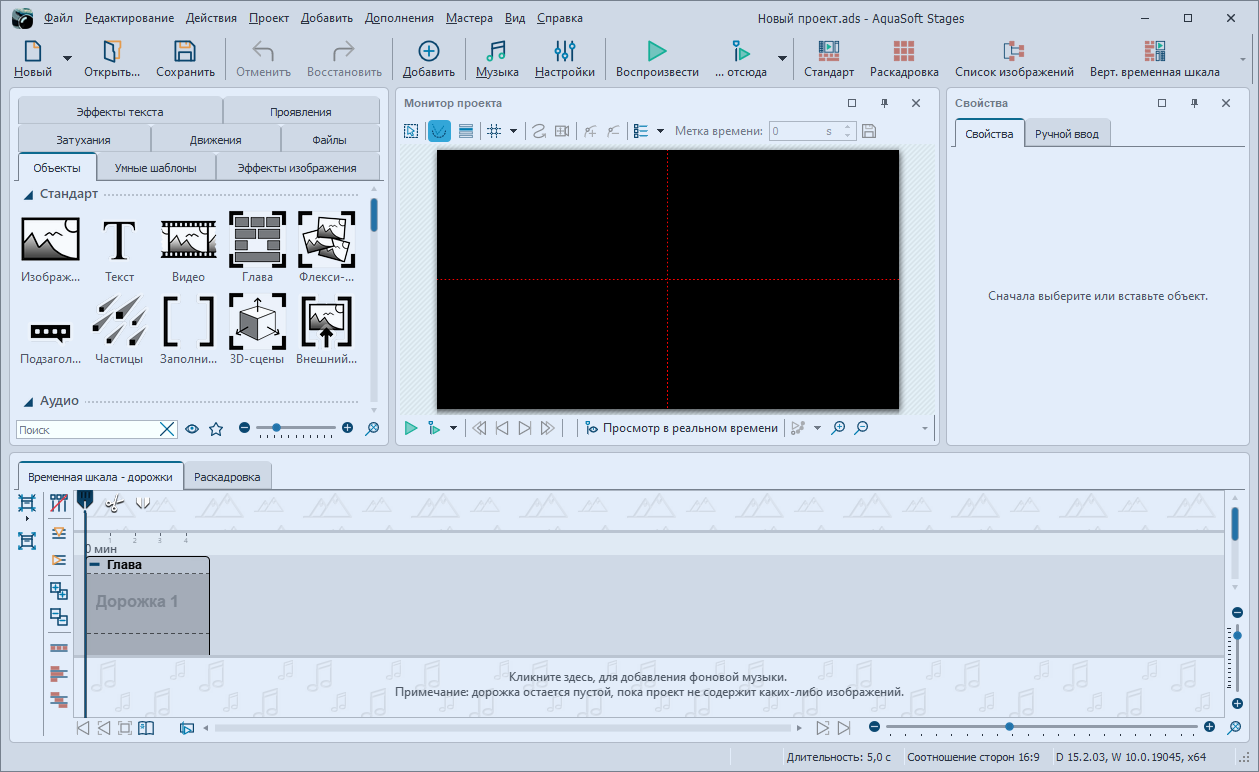
Task: Switch to the Ручной ввод tab
Action: pyautogui.click(x=1066, y=134)
